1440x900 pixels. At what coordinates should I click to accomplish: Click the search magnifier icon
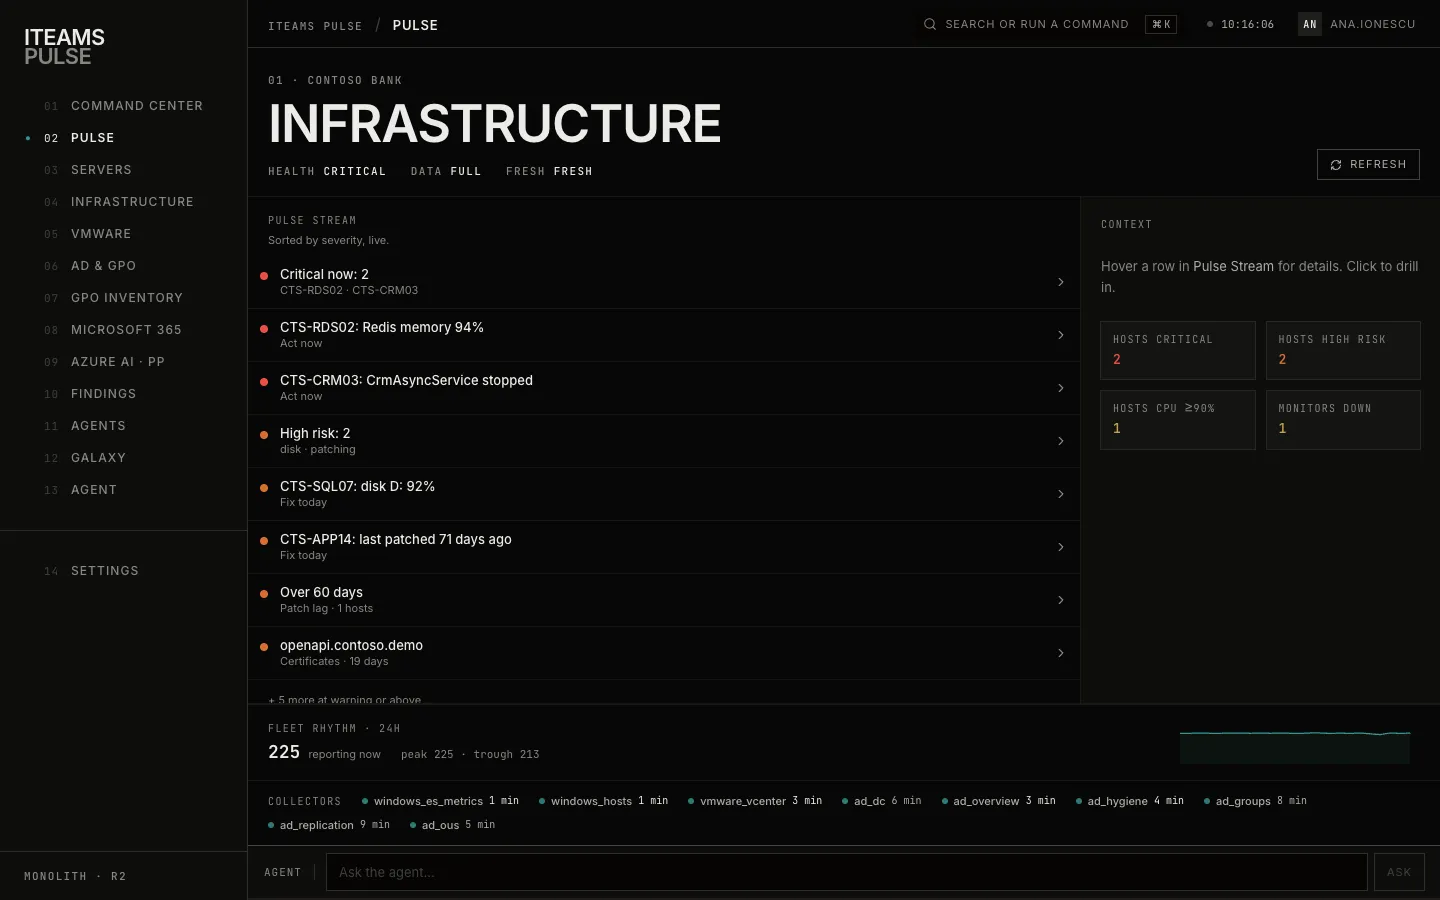(x=930, y=24)
